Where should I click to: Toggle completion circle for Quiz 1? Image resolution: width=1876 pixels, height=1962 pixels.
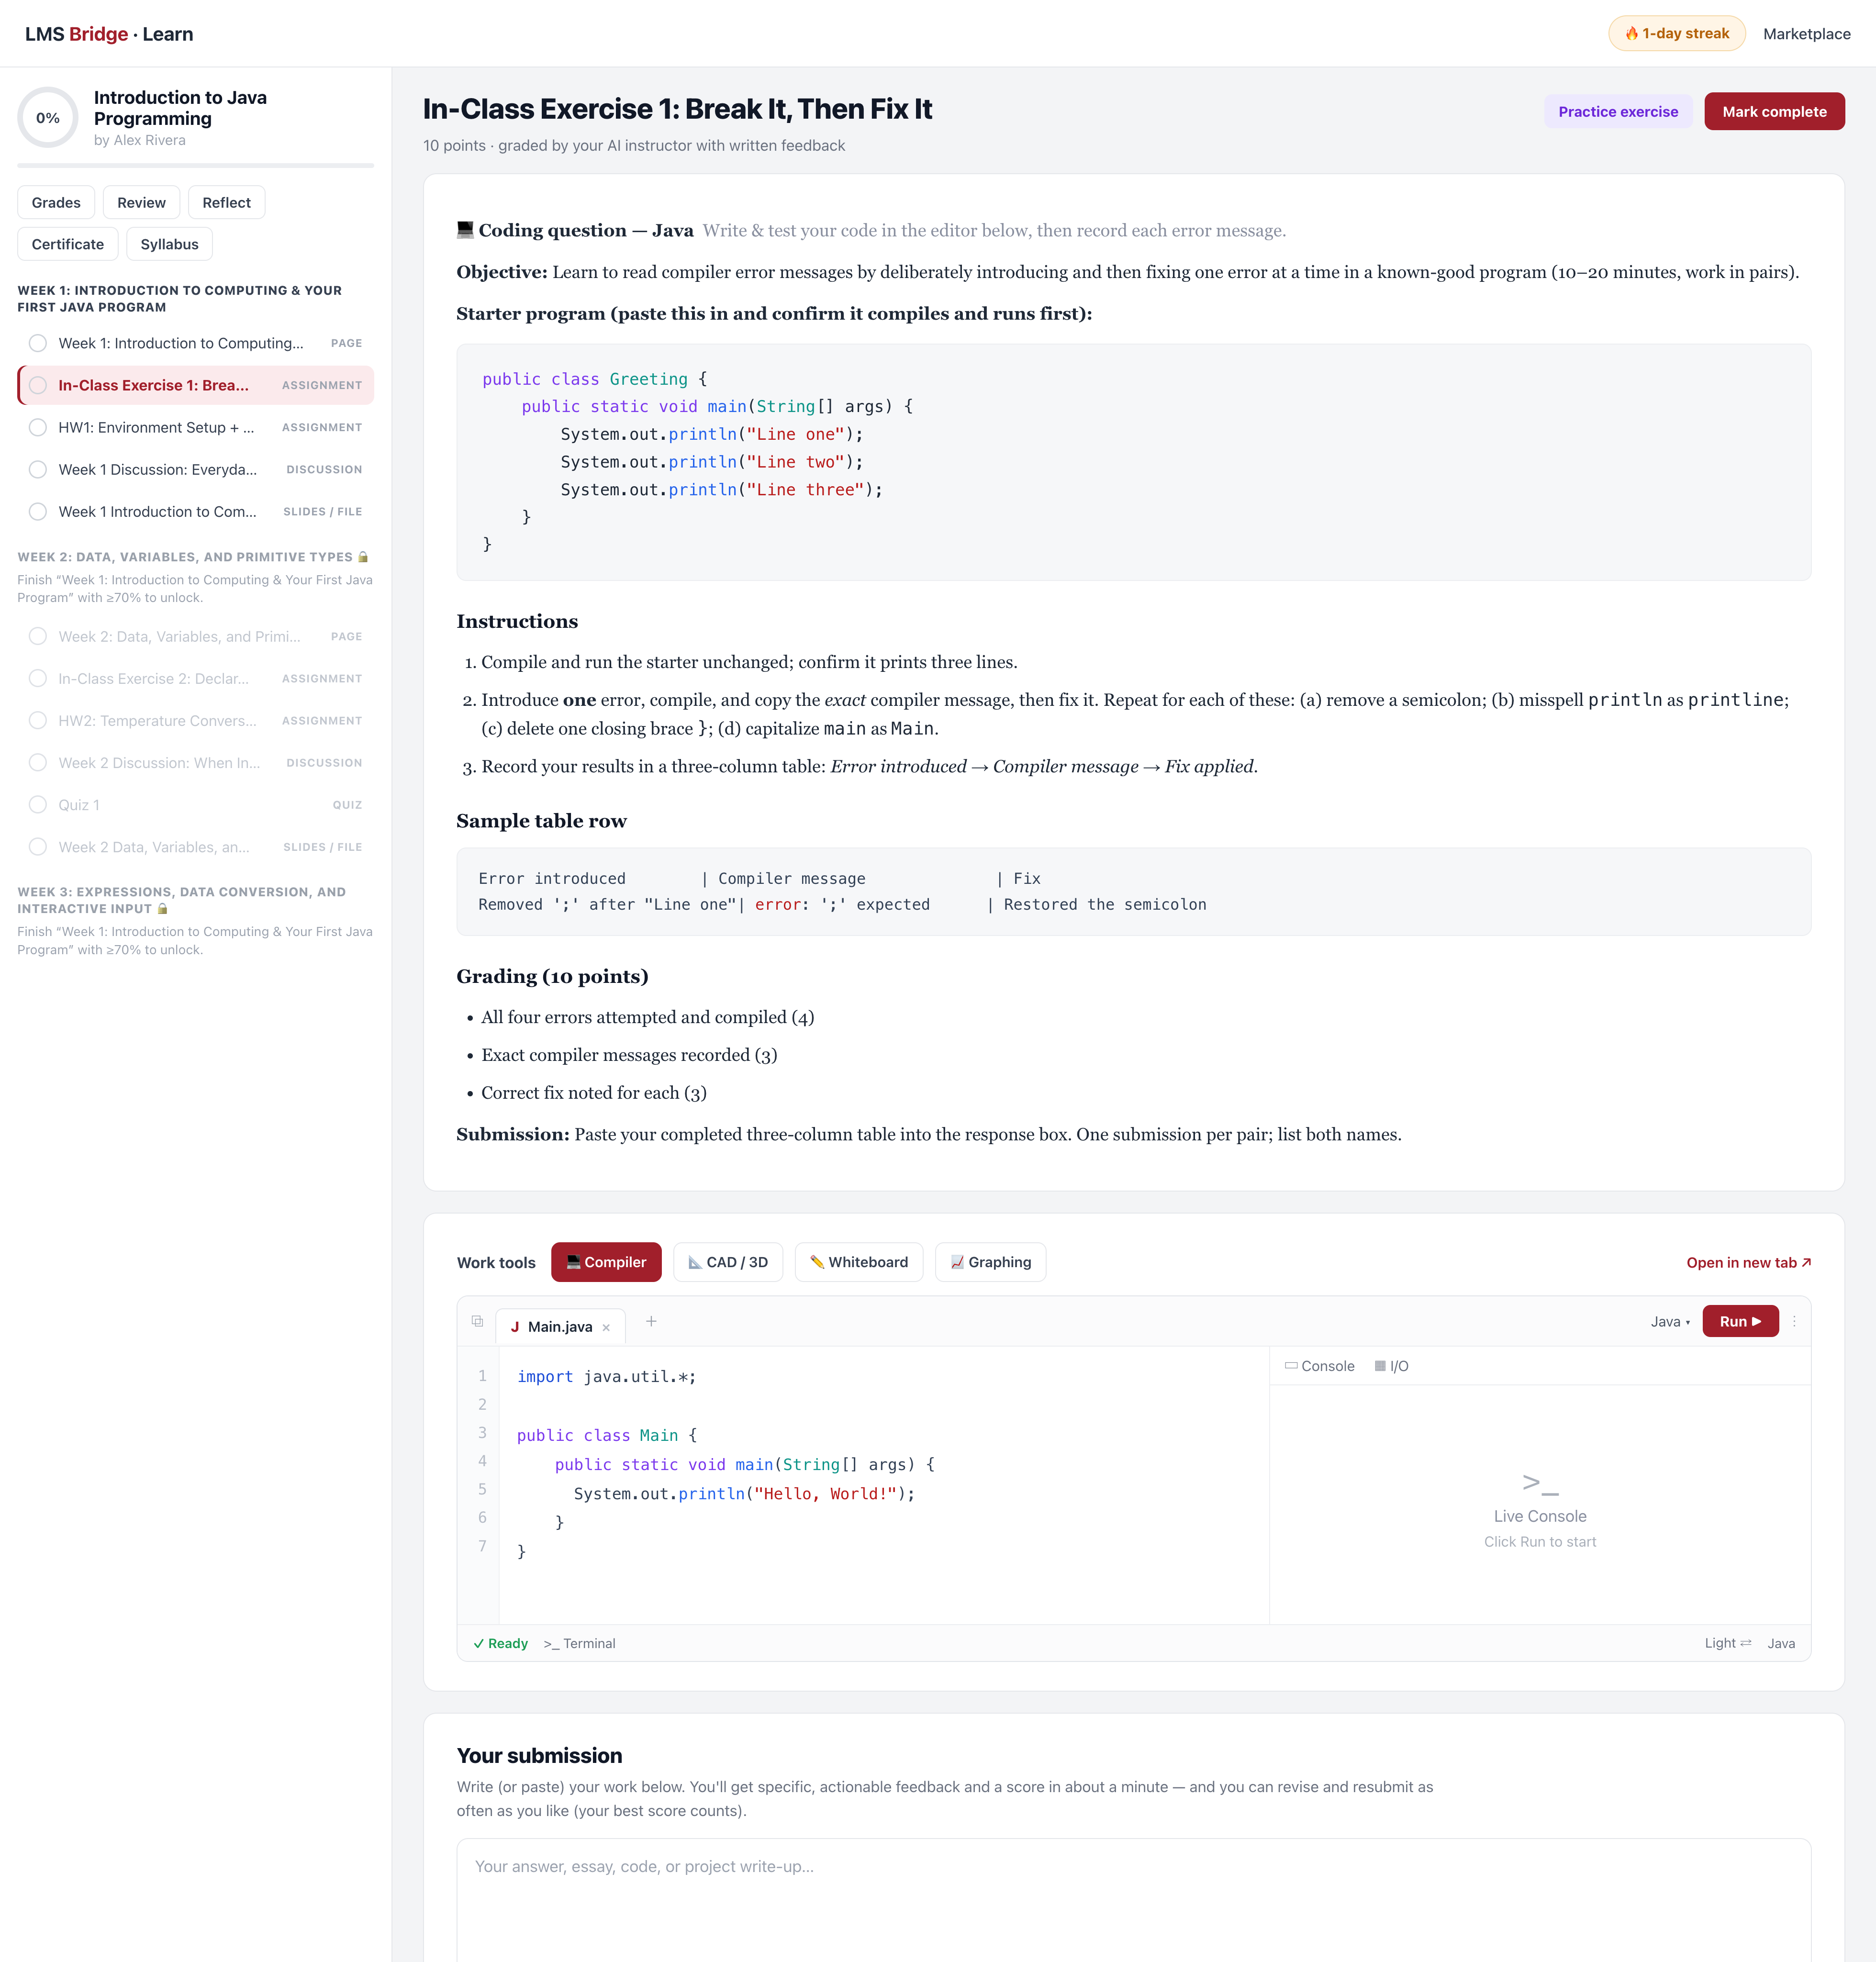(38, 804)
